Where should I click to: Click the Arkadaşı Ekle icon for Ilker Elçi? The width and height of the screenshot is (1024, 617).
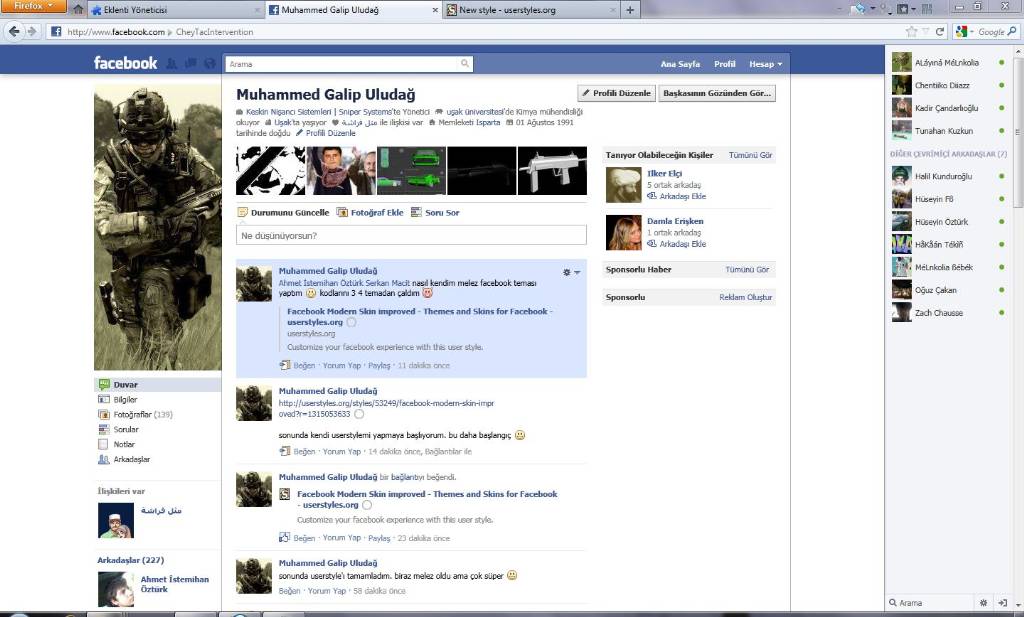[x=652, y=196]
